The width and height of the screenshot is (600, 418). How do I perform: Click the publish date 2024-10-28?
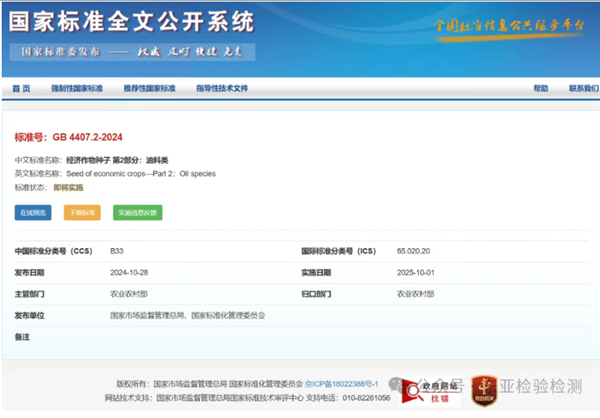tap(130, 272)
